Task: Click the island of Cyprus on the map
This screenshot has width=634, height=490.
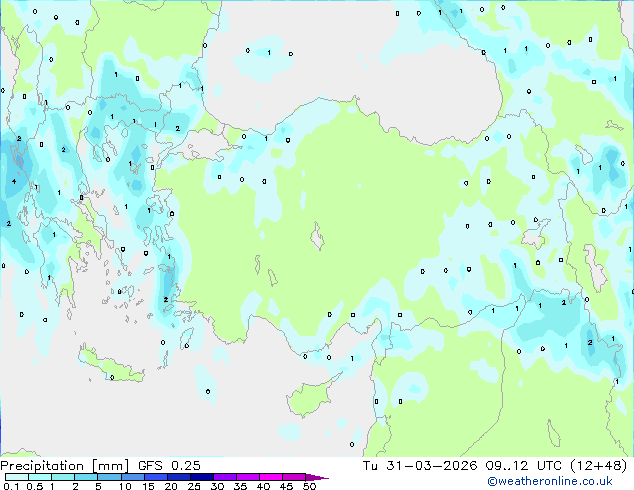Action: coord(310,397)
